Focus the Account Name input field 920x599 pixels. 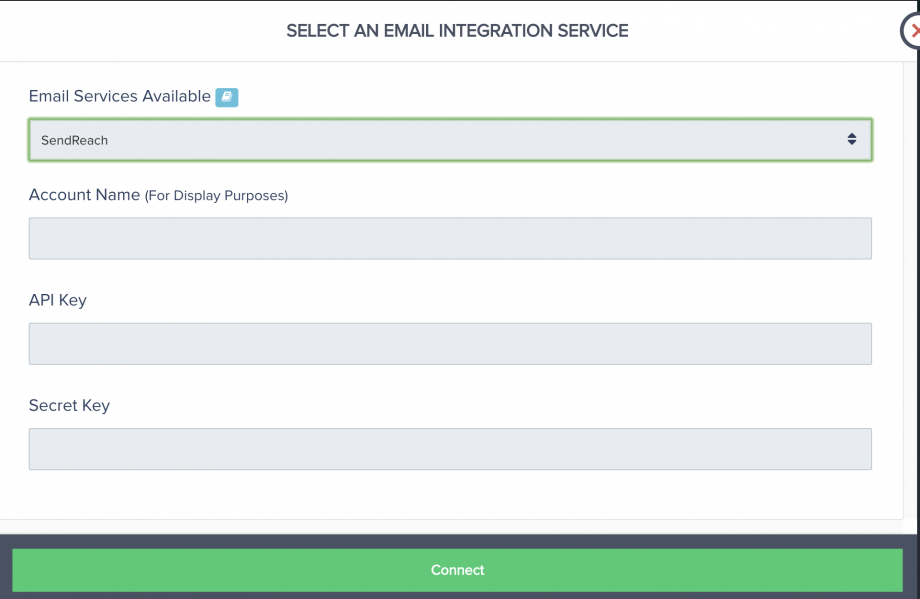(450, 238)
